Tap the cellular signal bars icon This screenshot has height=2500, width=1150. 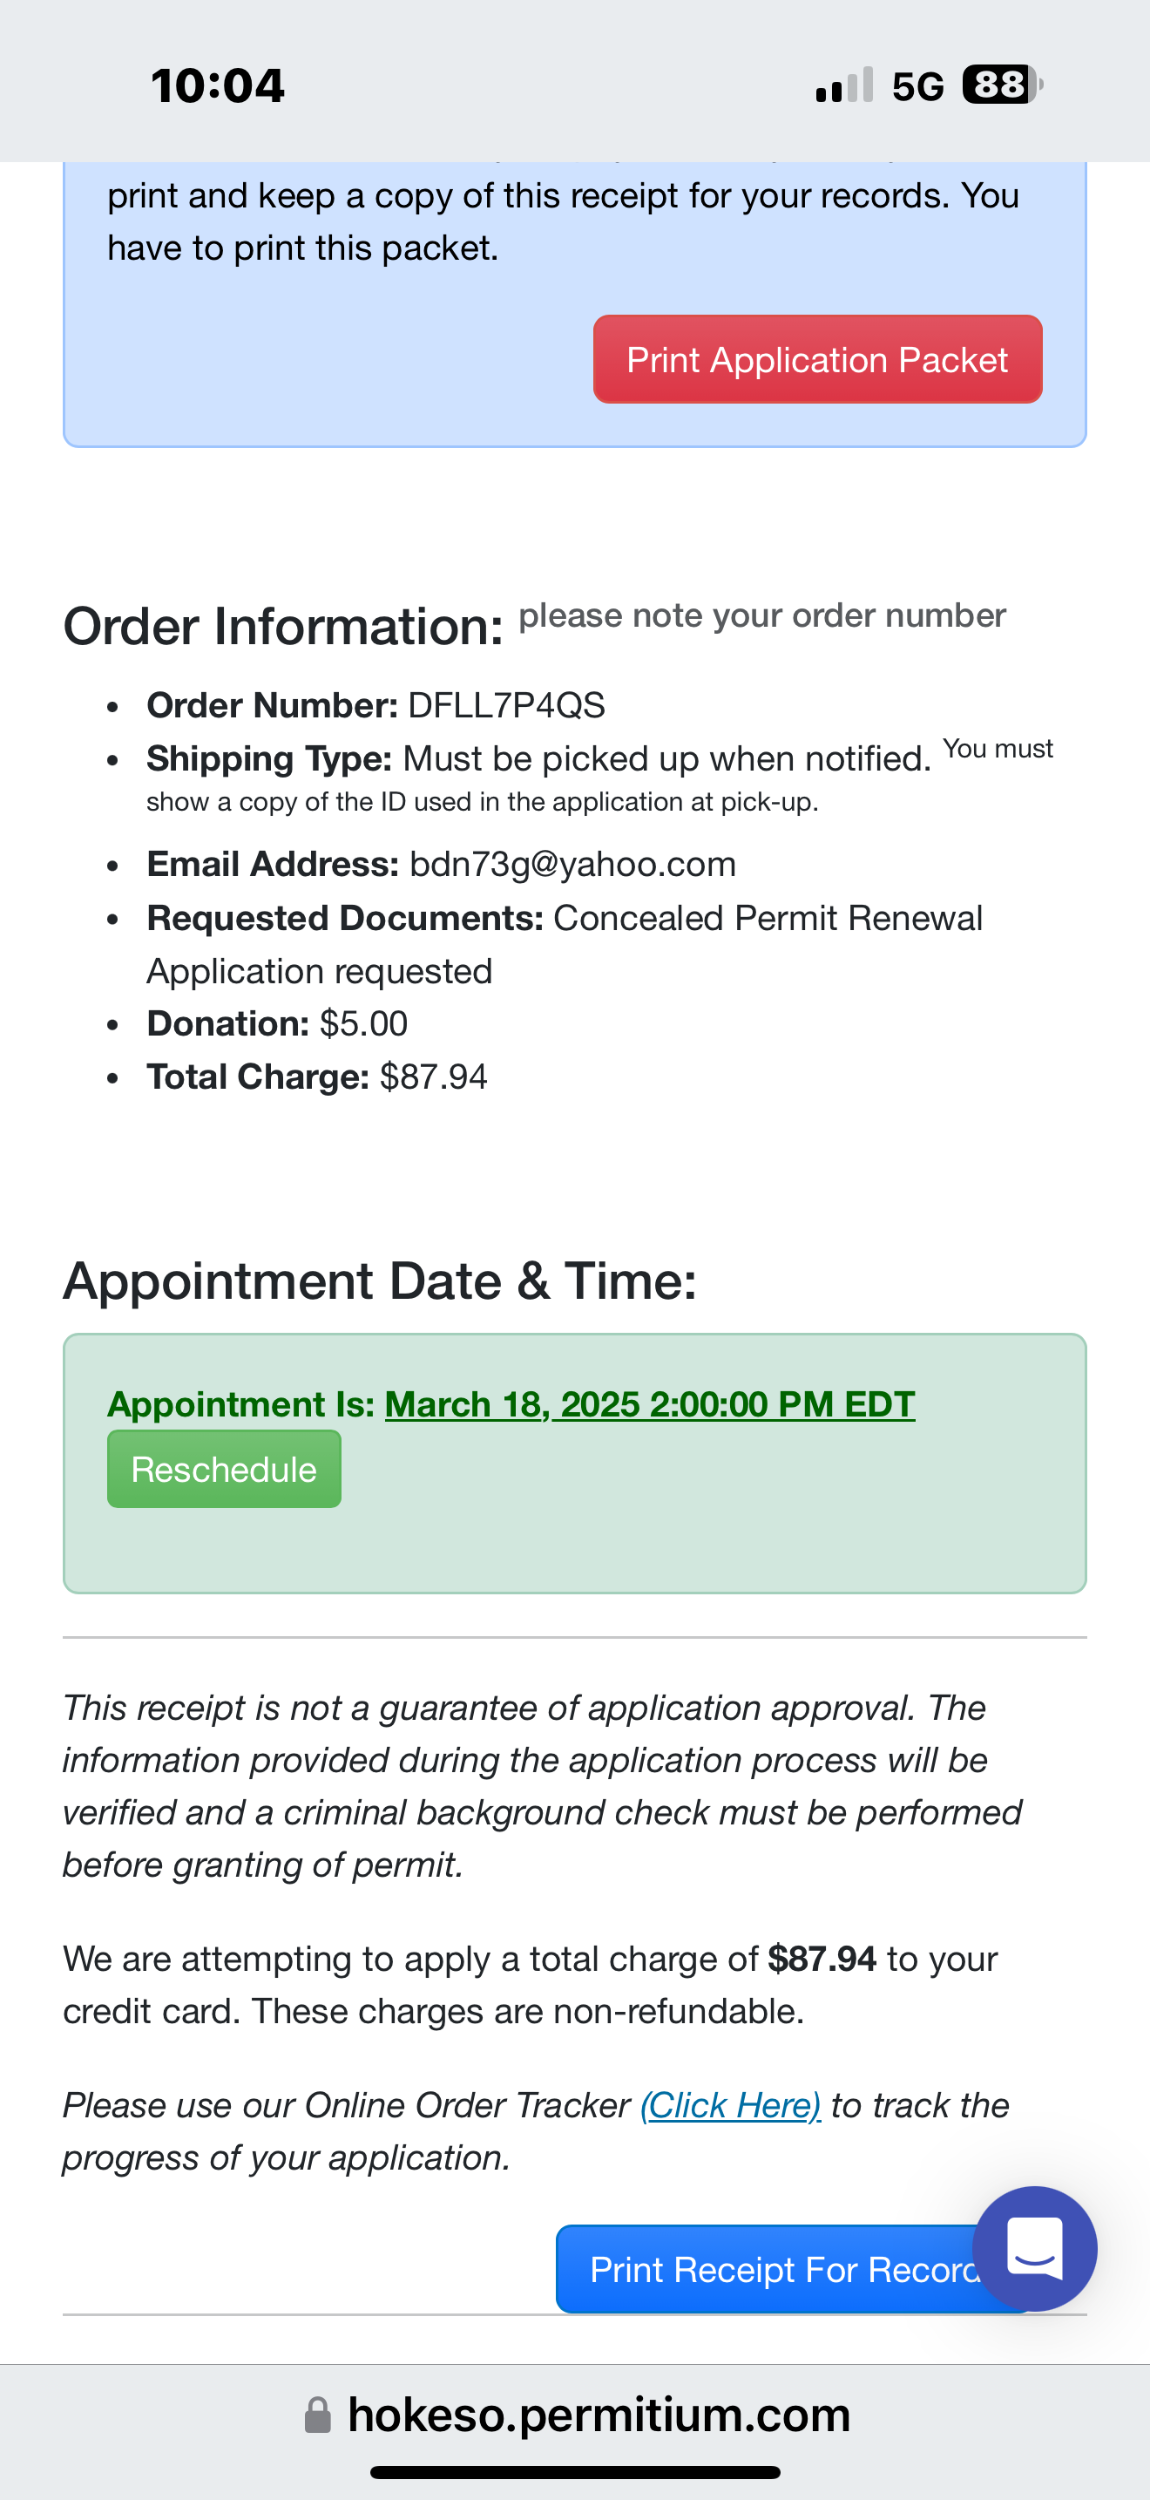pos(844,86)
